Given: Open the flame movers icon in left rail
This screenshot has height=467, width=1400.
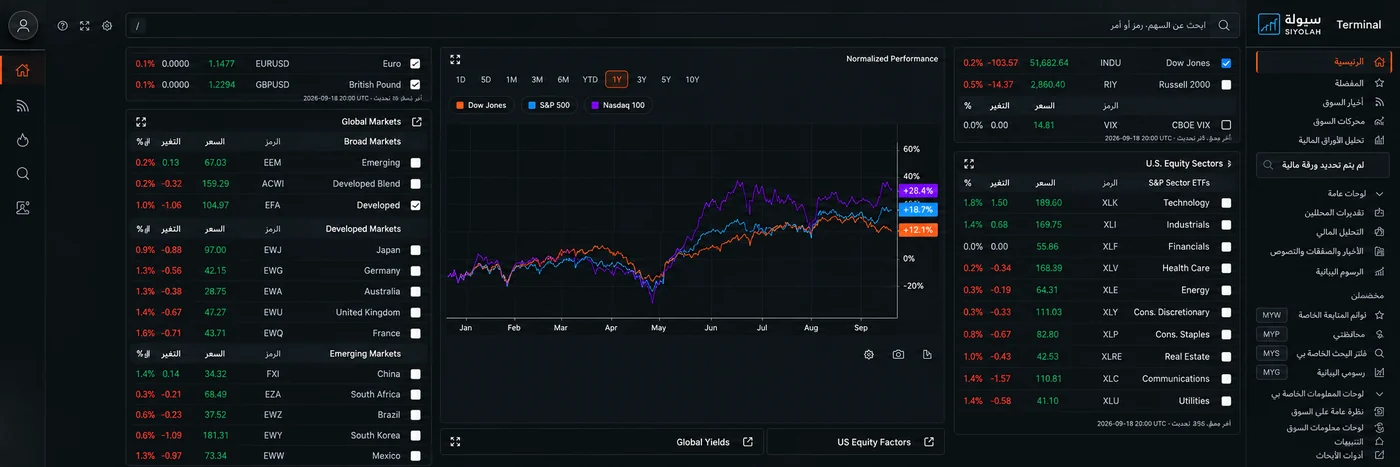Looking at the screenshot, I should point(23,140).
